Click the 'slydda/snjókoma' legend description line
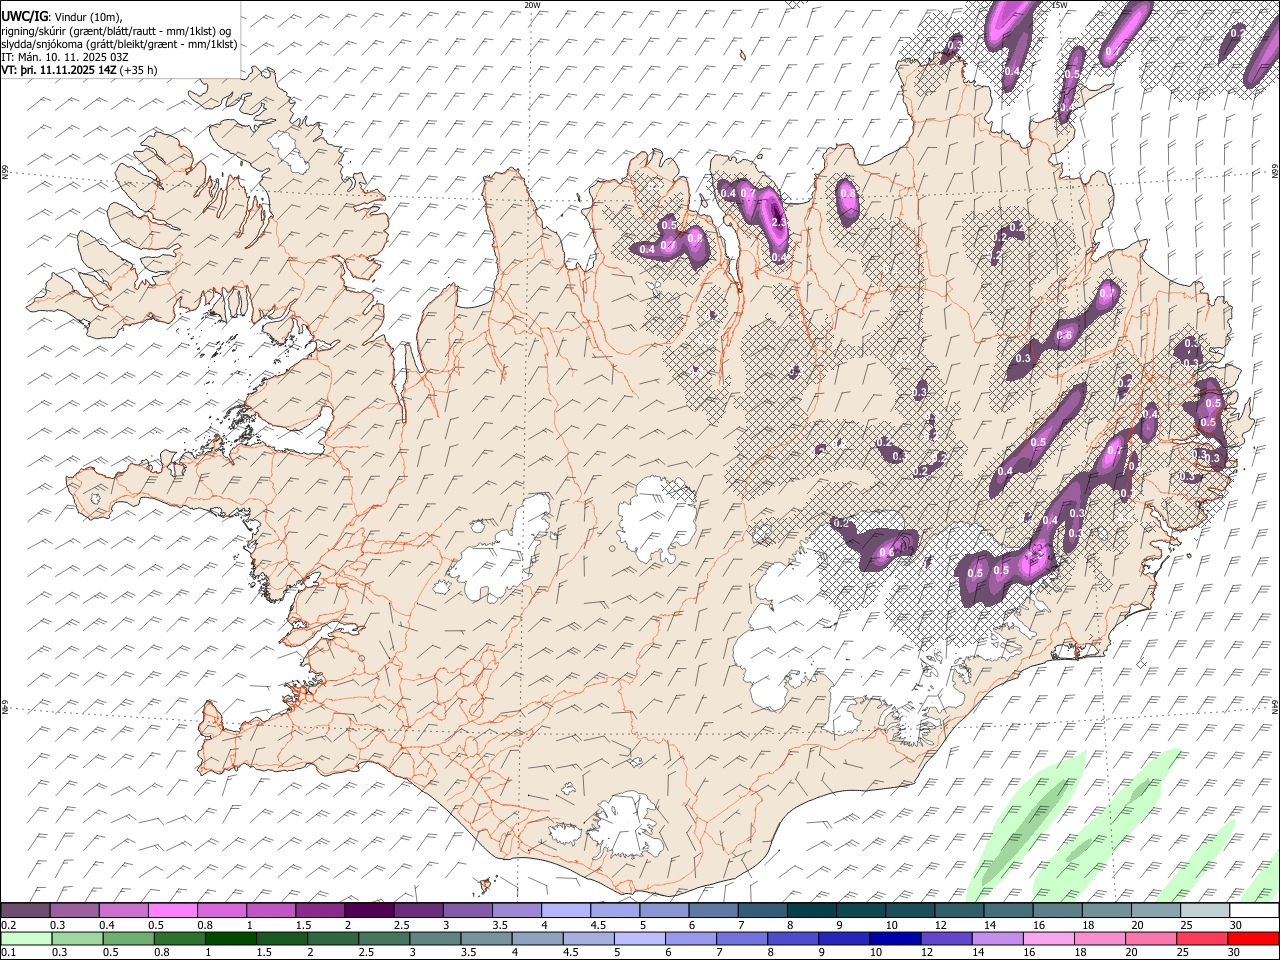1280x960 pixels. 119,44
